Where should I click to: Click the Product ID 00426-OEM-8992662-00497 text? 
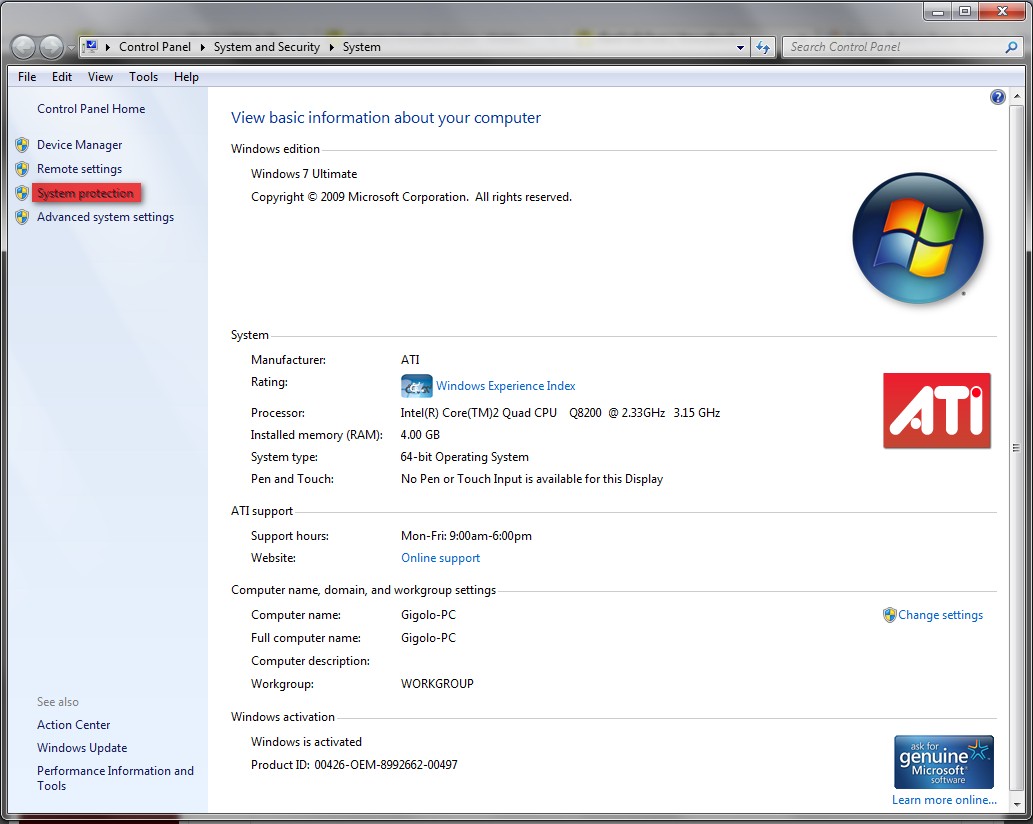coord(354,765)
